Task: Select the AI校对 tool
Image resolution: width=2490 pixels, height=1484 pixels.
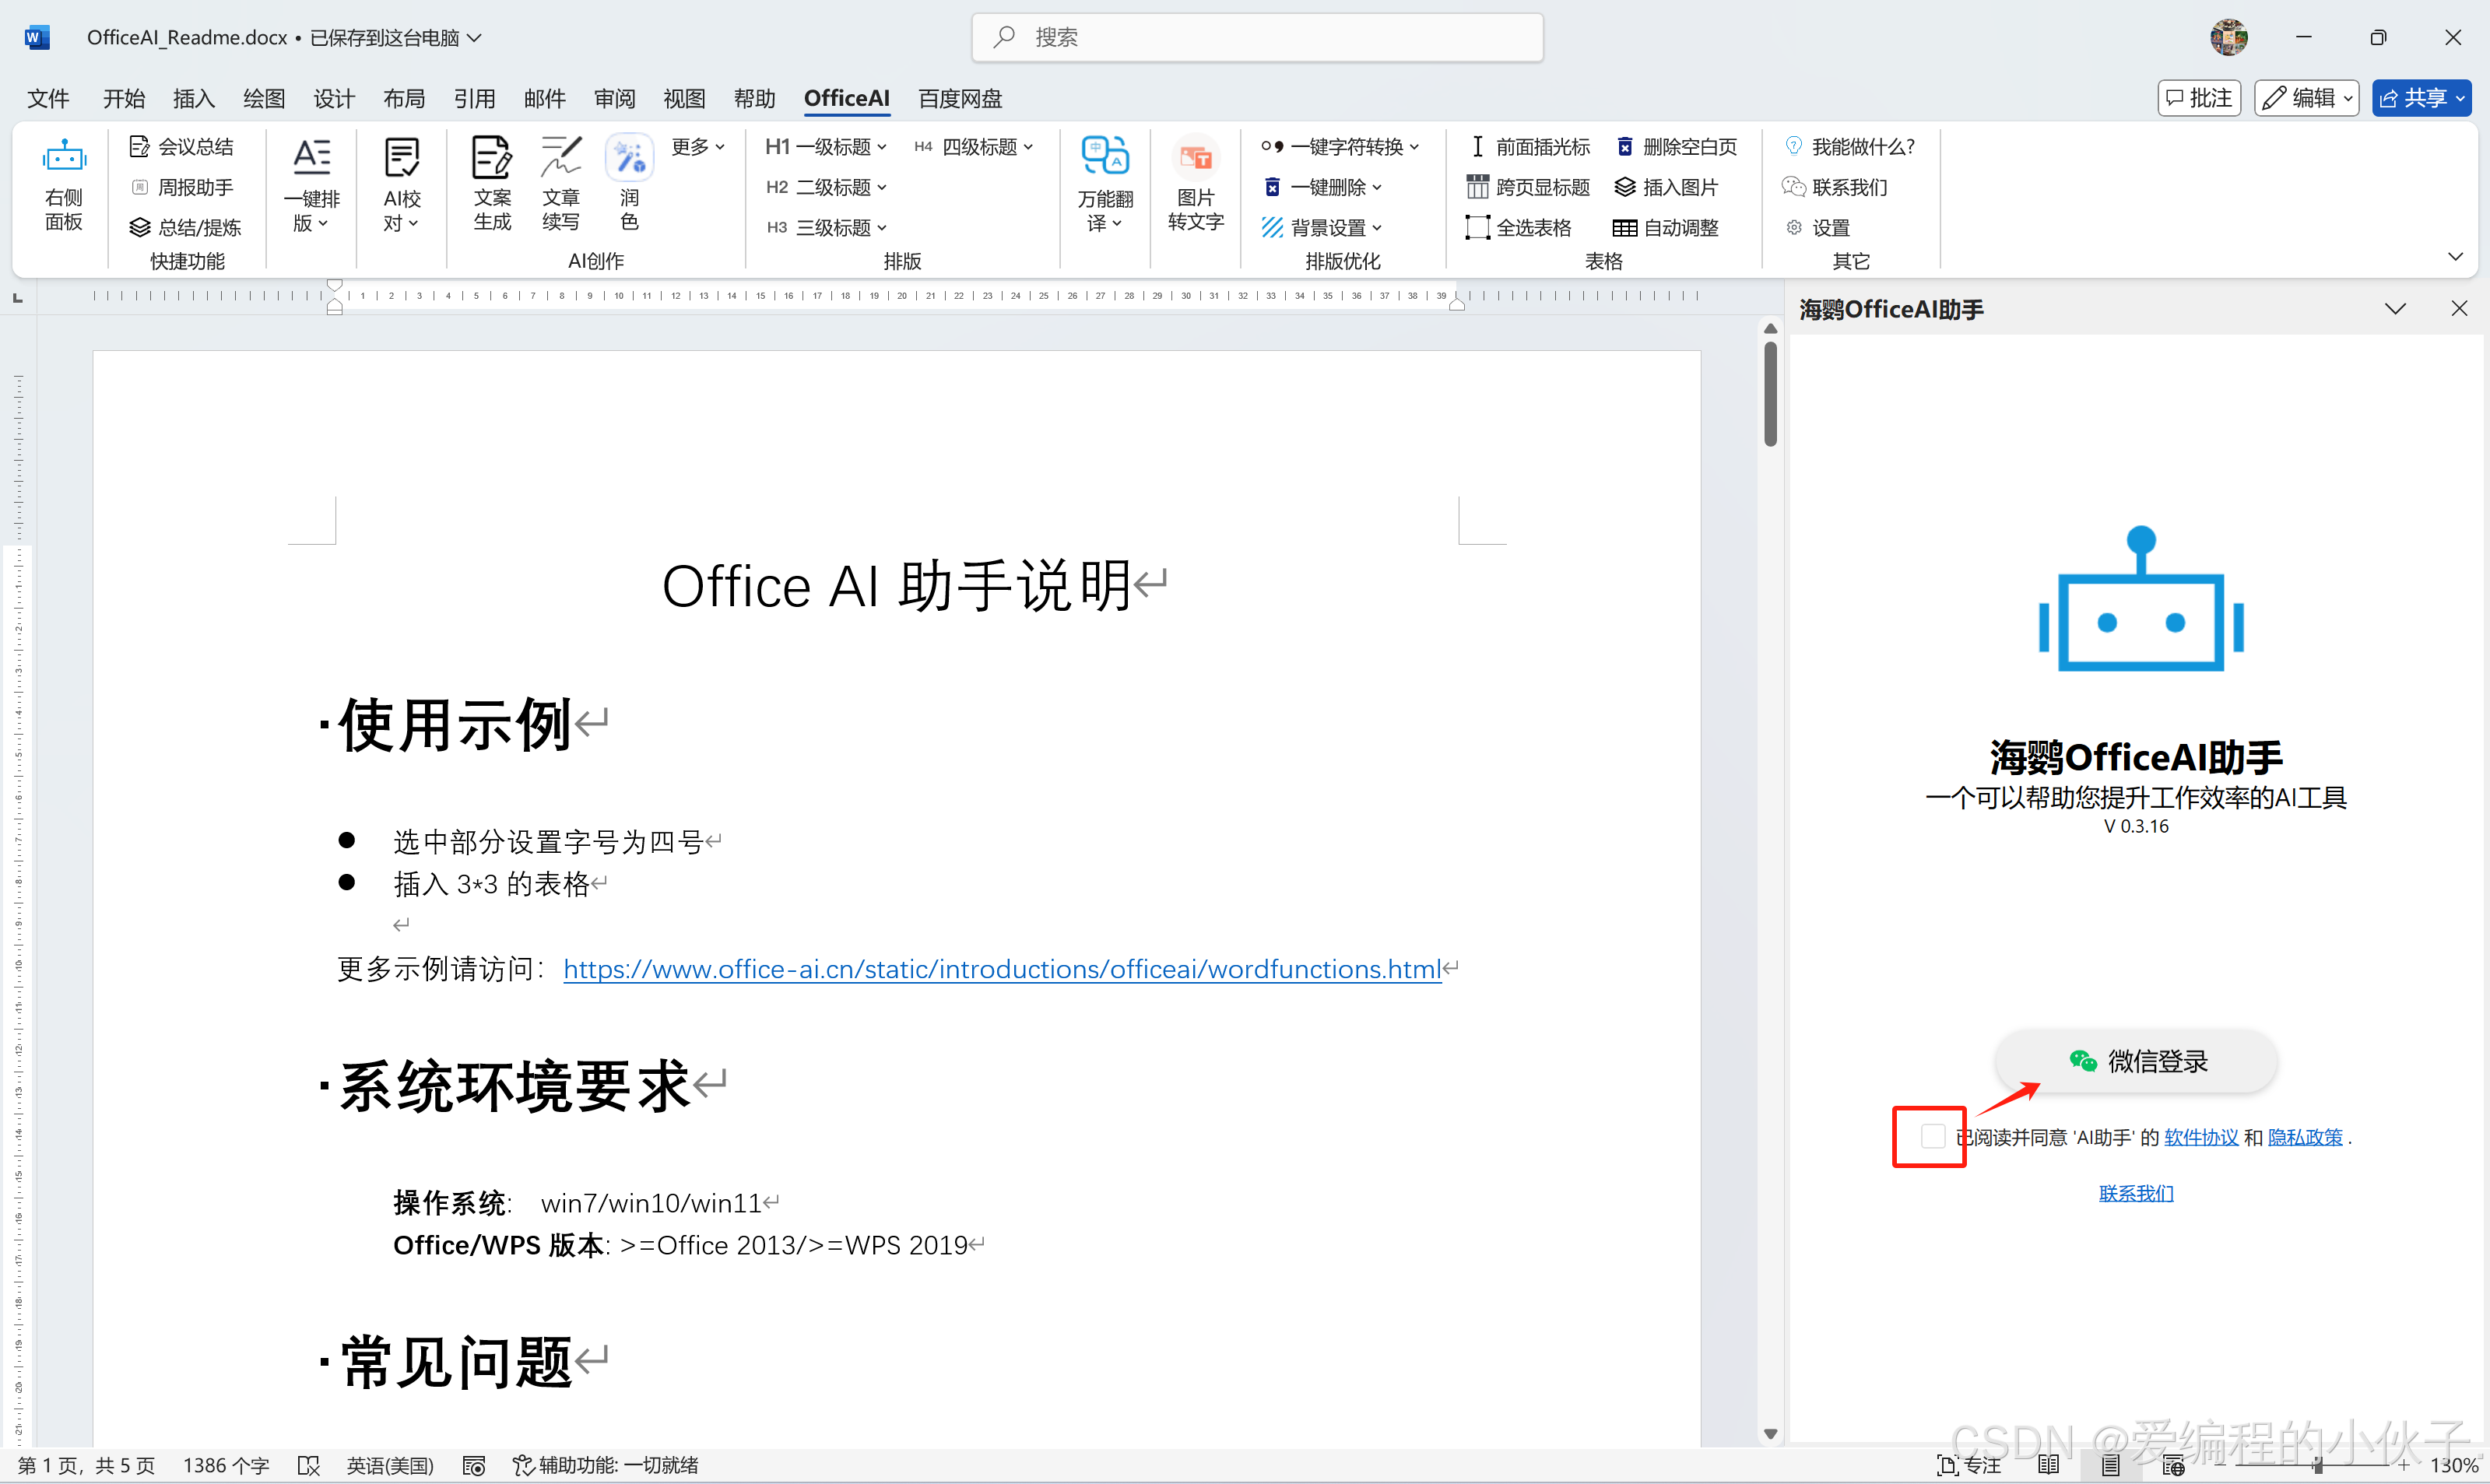Action: click(401, 185)
